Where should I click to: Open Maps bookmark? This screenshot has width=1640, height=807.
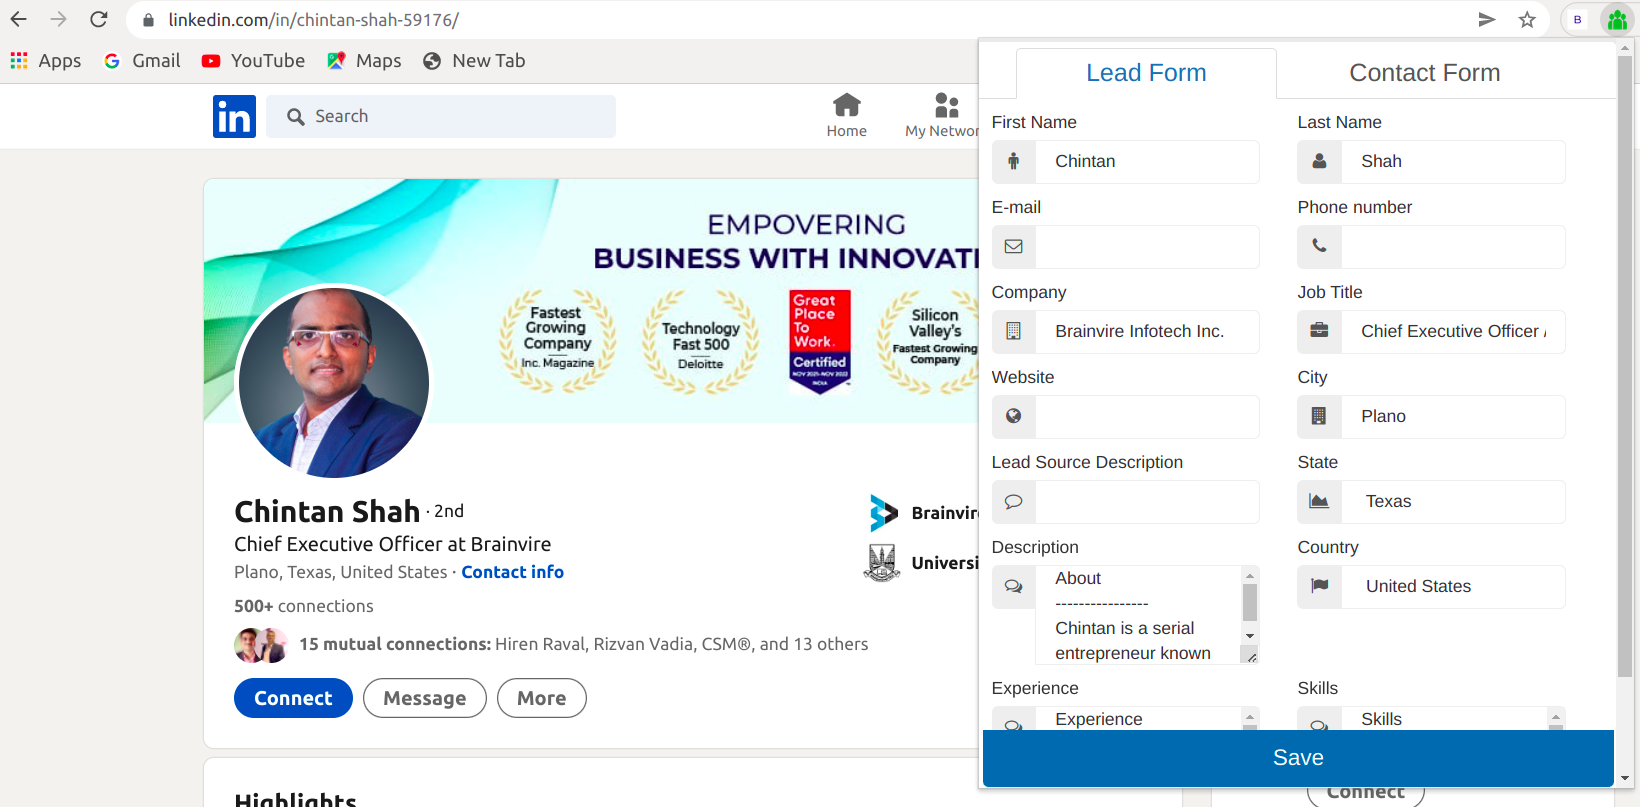click(364, 61)
